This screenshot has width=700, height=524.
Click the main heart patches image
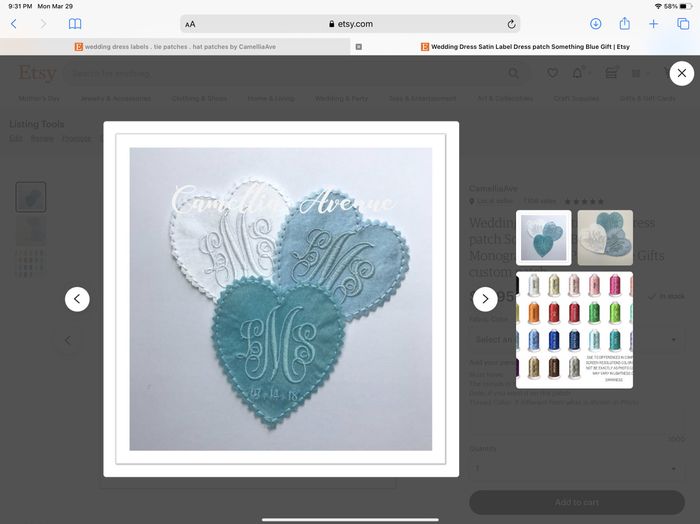[x=281, y=299]
